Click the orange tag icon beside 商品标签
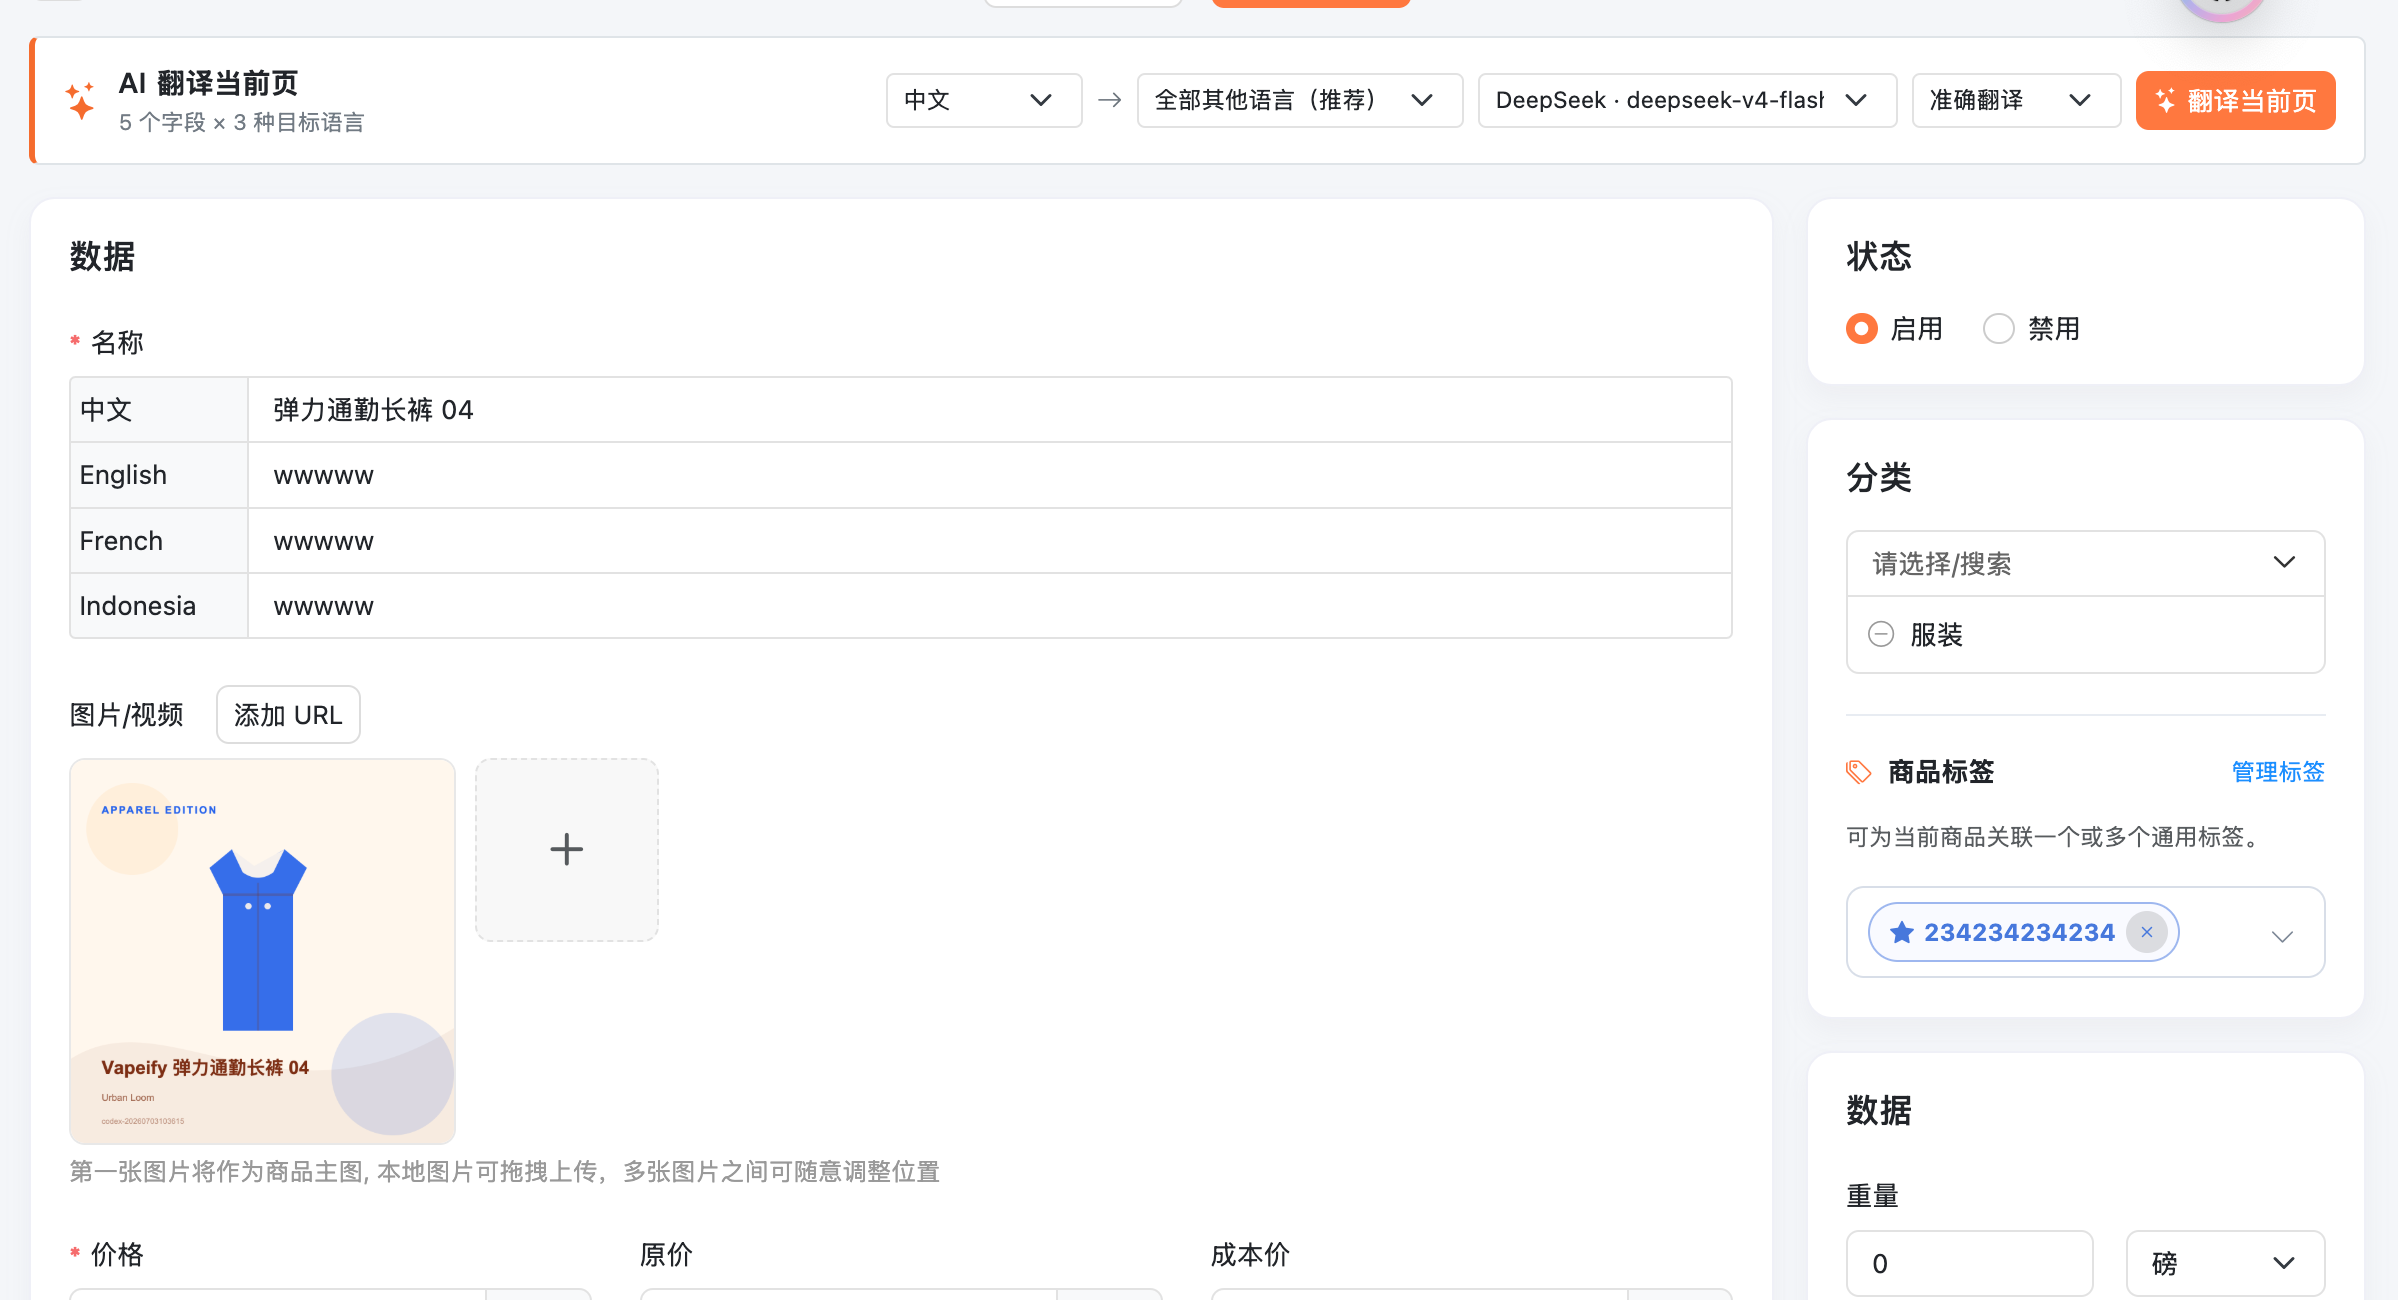2398x1300 pixels. pyautogui.click(x=1858, y=772)
